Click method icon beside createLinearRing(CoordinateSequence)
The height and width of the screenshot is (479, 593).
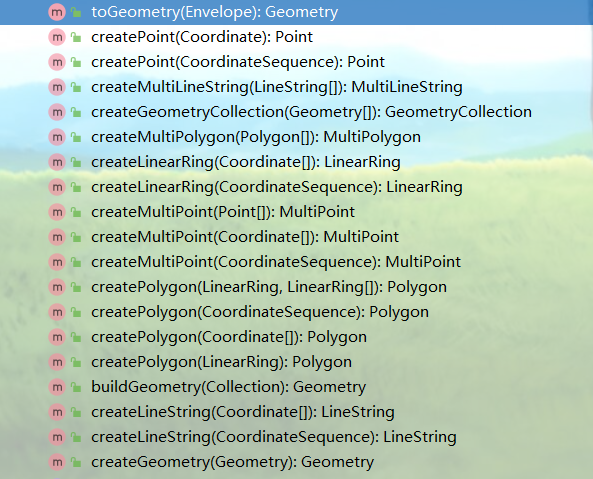click(57, 187)
